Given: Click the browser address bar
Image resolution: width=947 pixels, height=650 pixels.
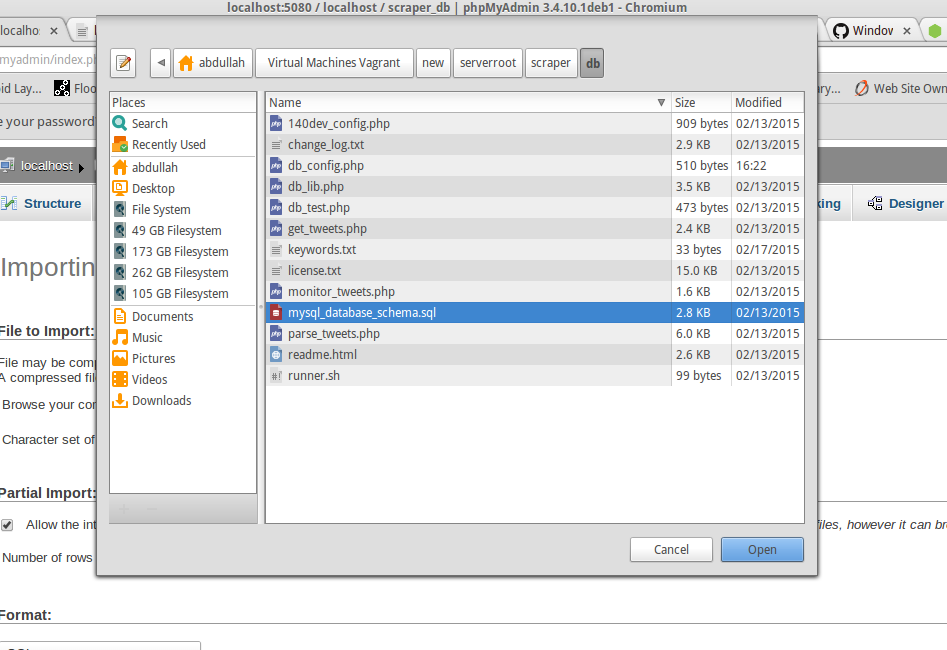Looking at the screenshot, I should [x=48, y=60].
